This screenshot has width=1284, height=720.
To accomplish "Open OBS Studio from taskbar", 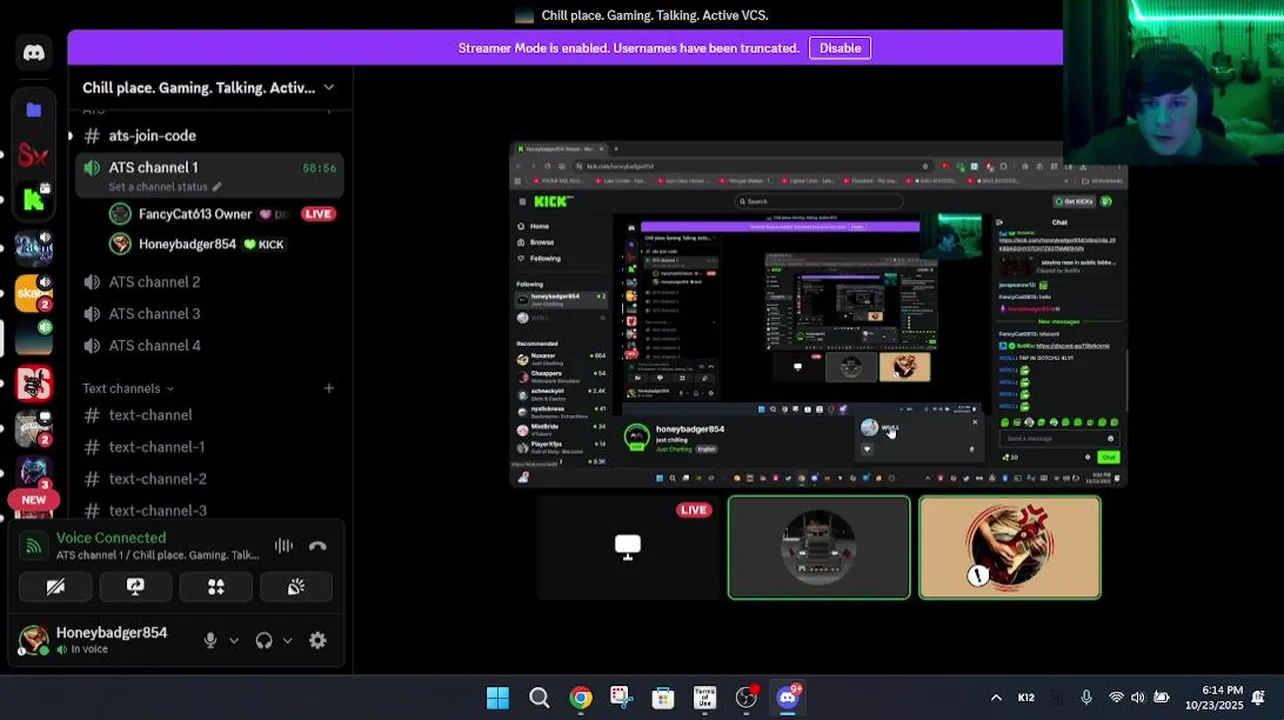I will [746, 698].
